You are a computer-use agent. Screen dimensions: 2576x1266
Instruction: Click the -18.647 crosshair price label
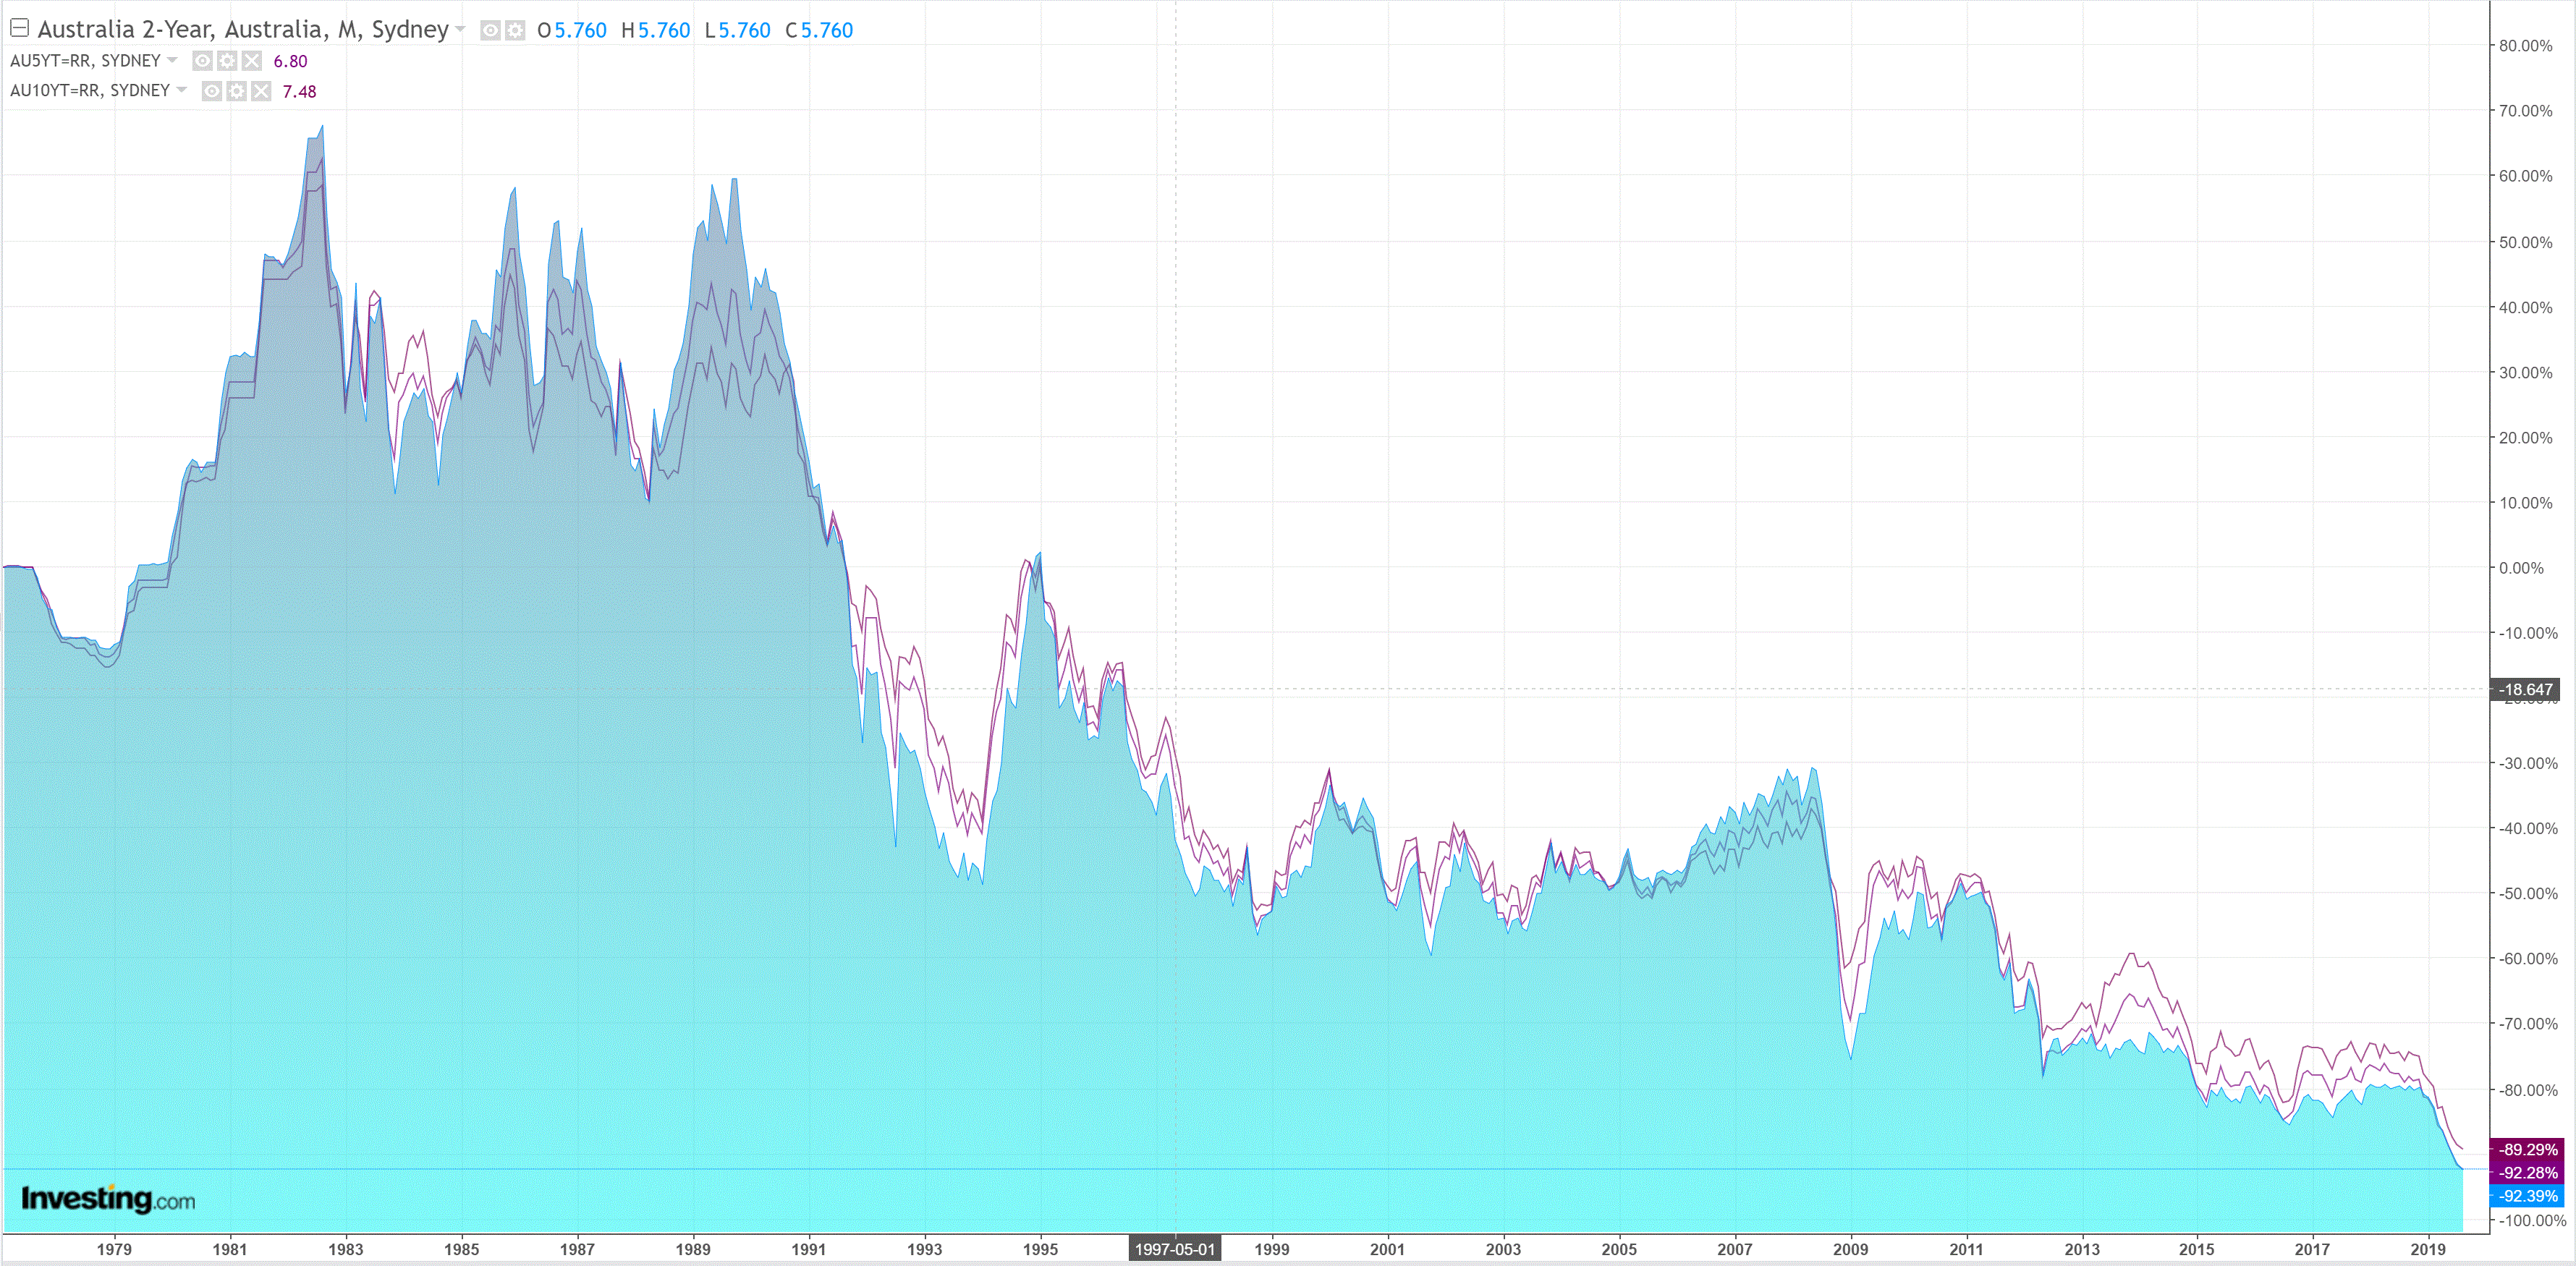[2525, 689]
